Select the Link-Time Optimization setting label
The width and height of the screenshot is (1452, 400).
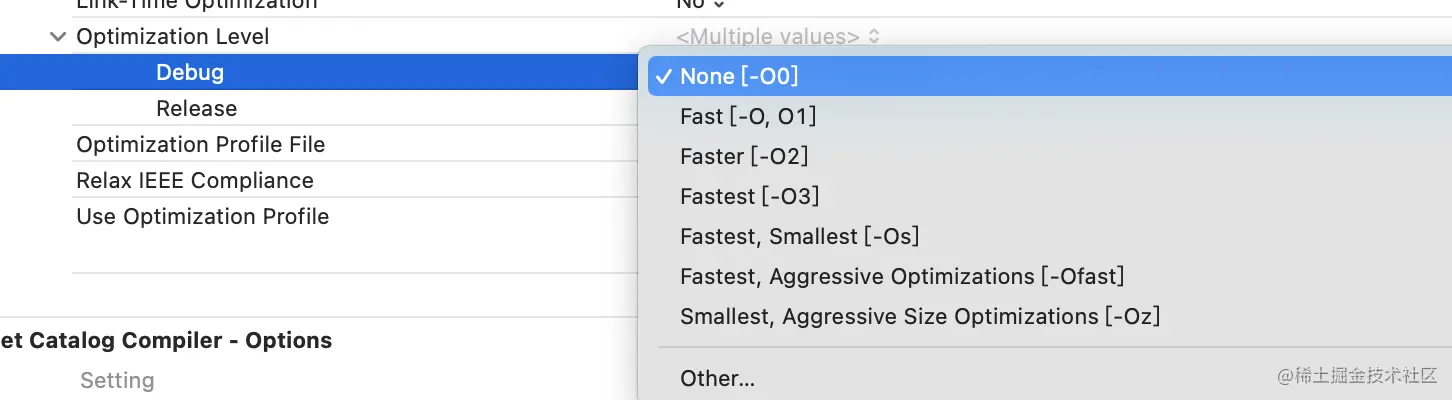[x=196, y=4]
